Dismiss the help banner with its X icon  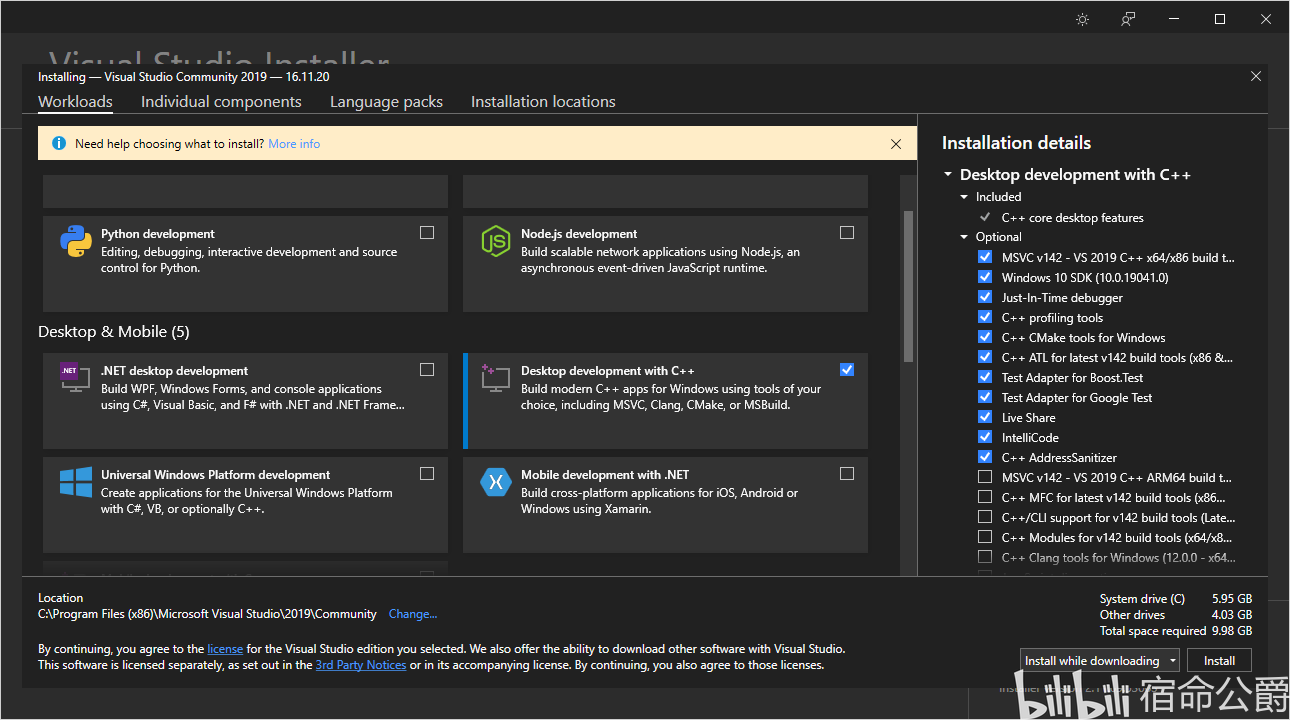(896, 144)
